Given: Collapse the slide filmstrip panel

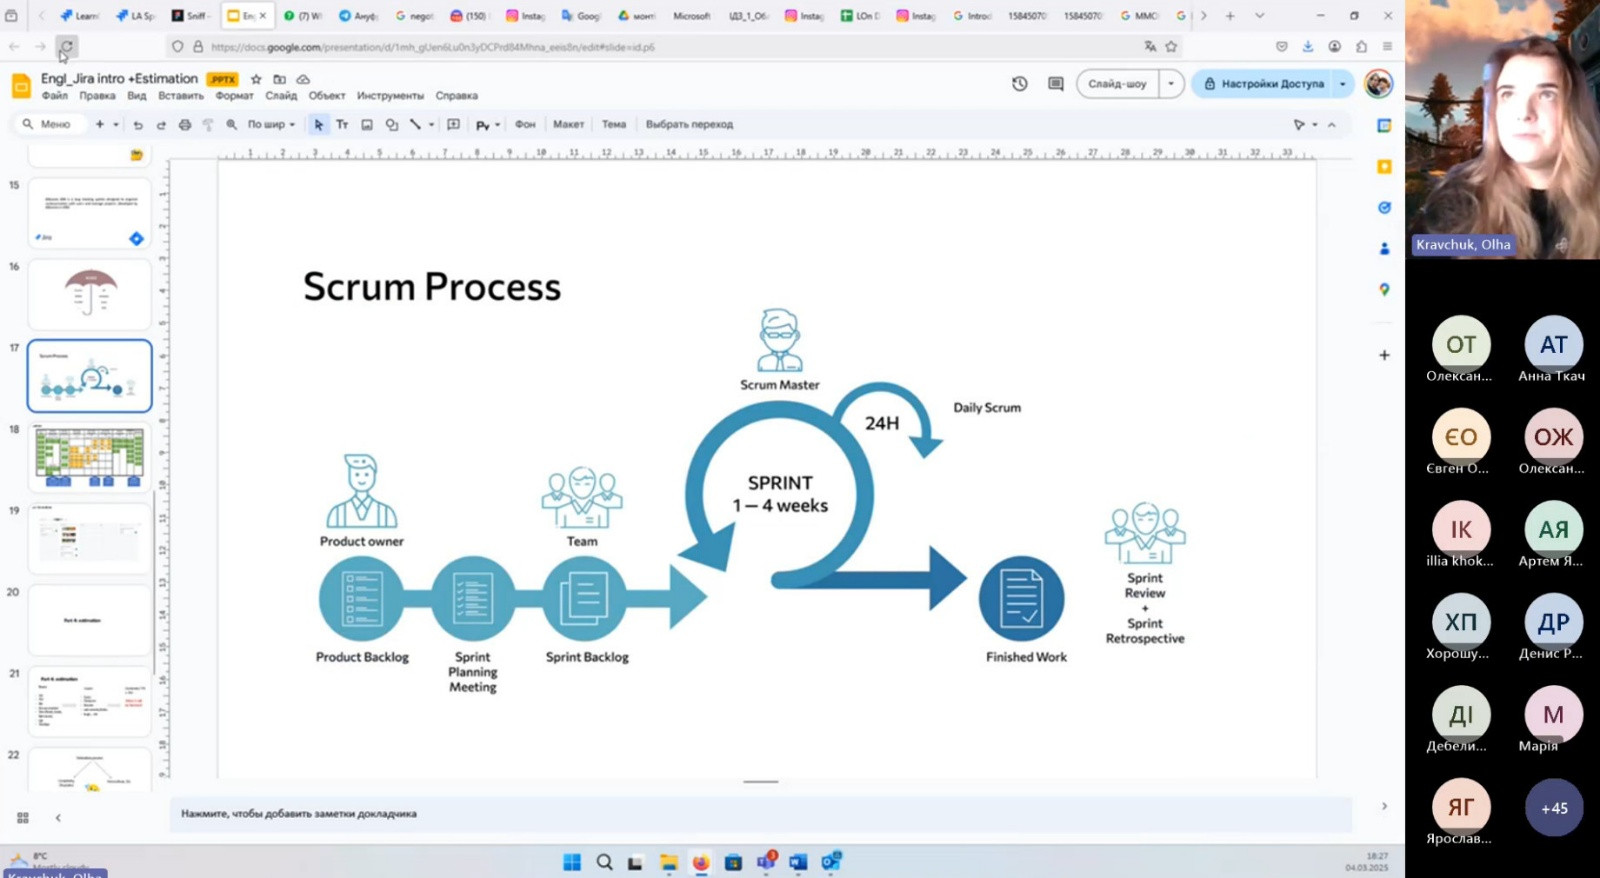Looking at the screenshot, I should 58,818.
